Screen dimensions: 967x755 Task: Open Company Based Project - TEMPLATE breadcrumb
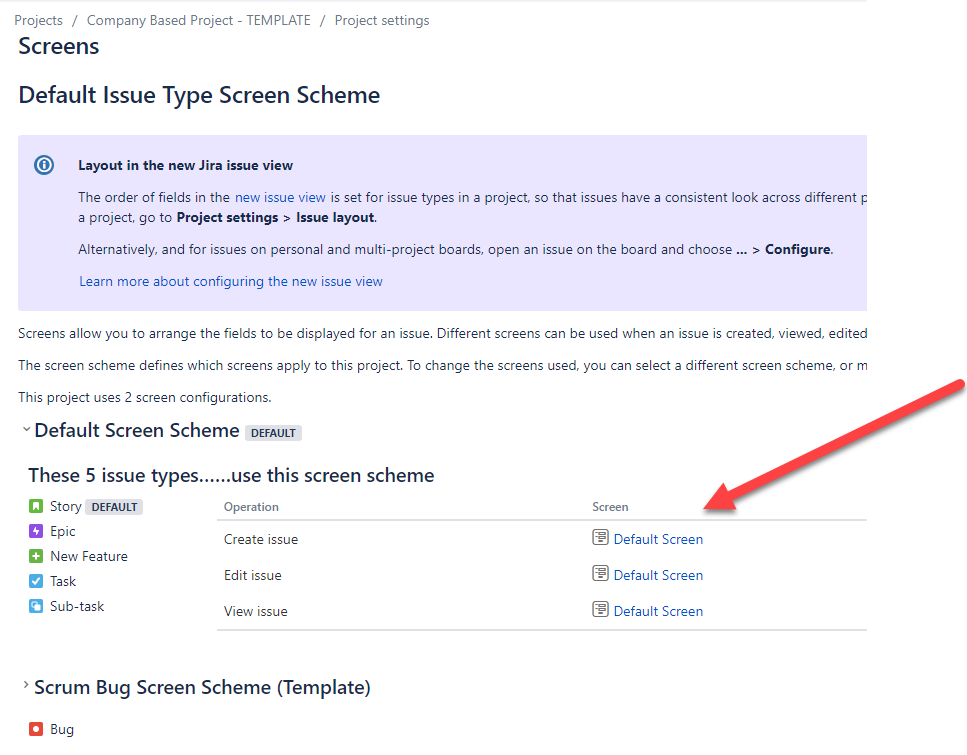click(x=198, y=19)
